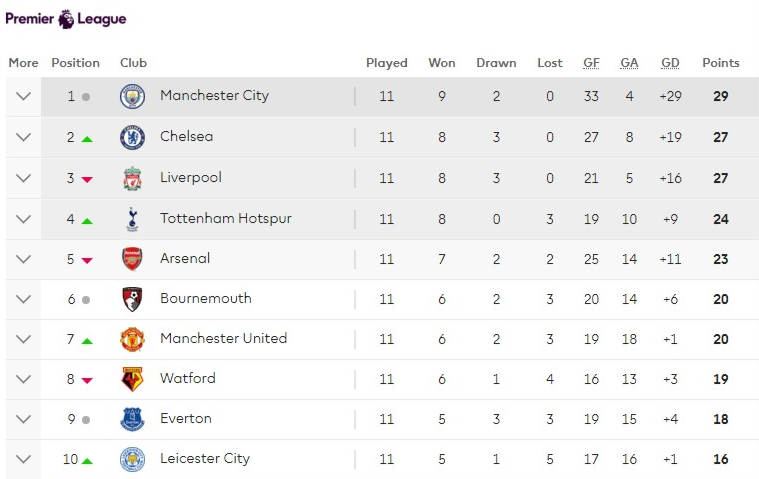Click the Watford club crest
The image size is (759, 479).
[132, 379]
